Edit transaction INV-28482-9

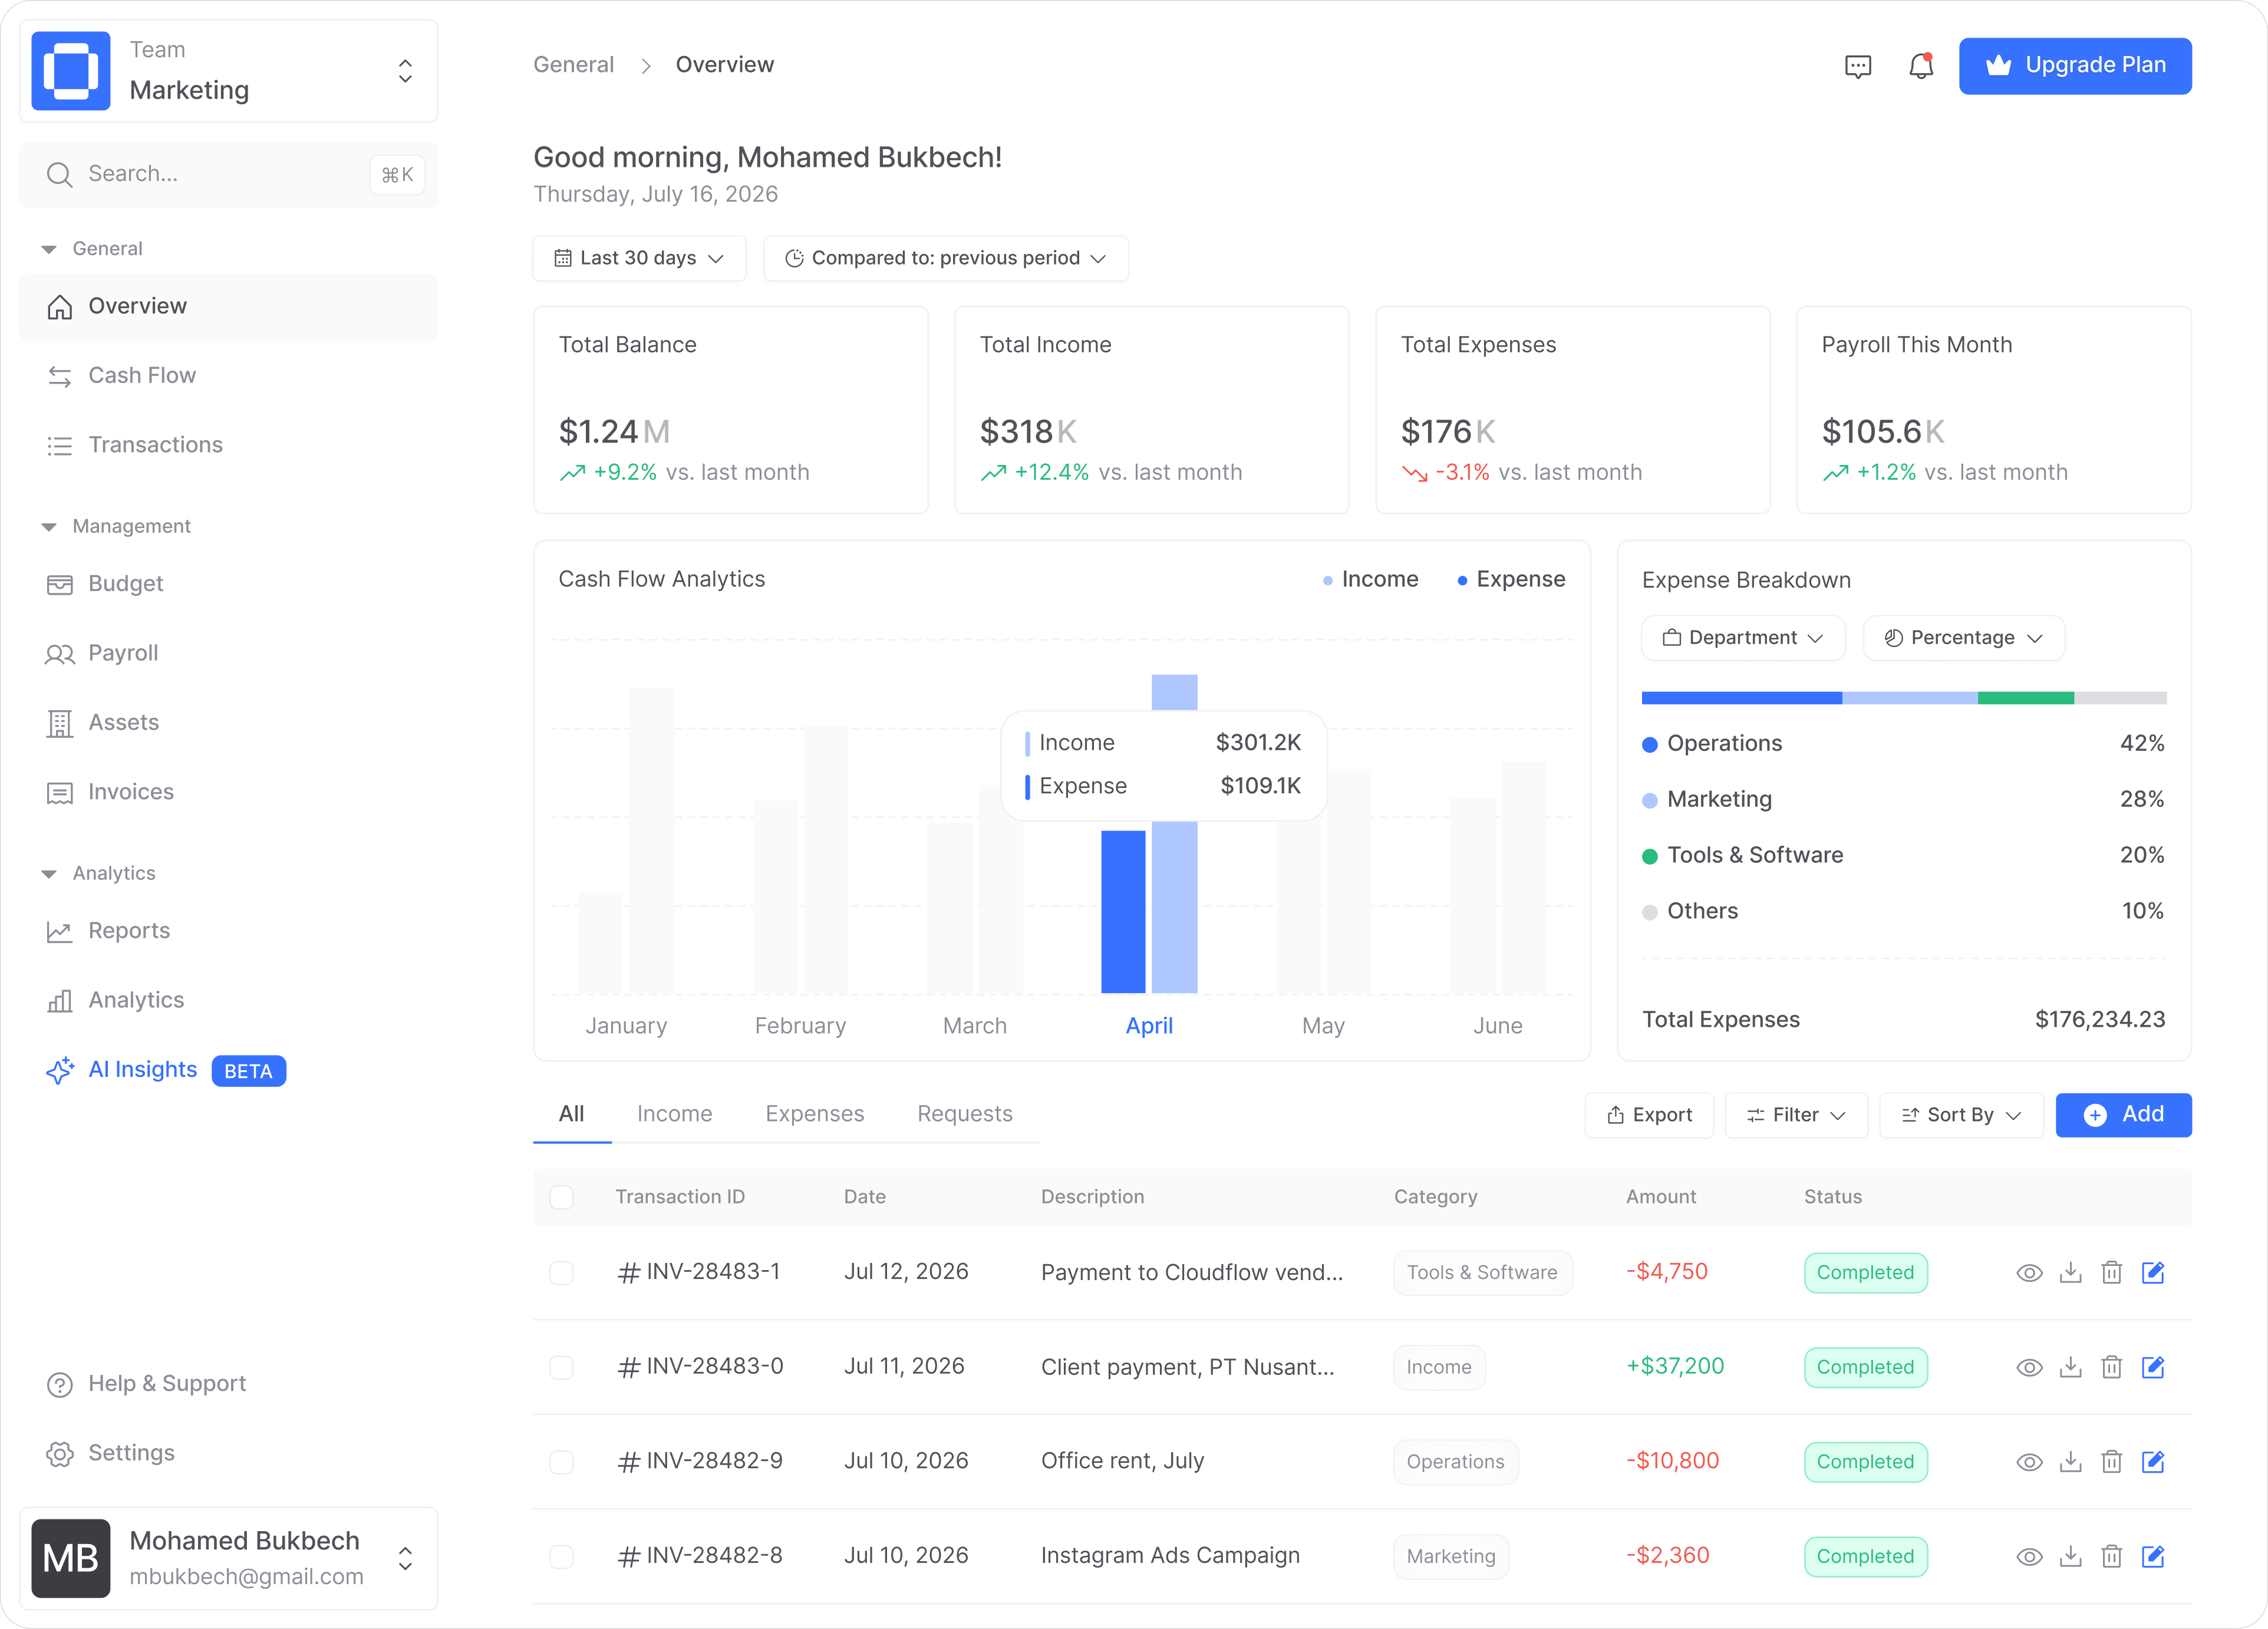[x=2153, y=1461]
